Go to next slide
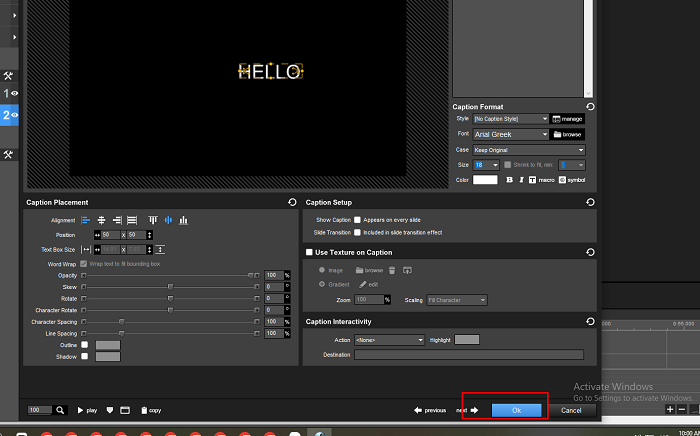 (x=467, y=410)
